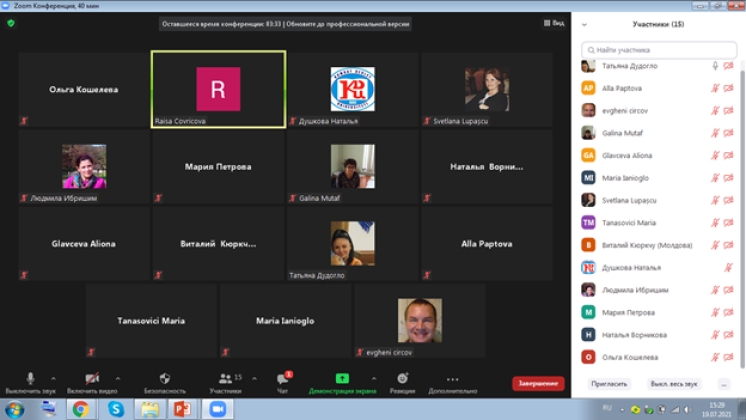Collapse participants panel with chevron
Screen dimensions: 746x420
pyautogui.click(x=584, y=24)
